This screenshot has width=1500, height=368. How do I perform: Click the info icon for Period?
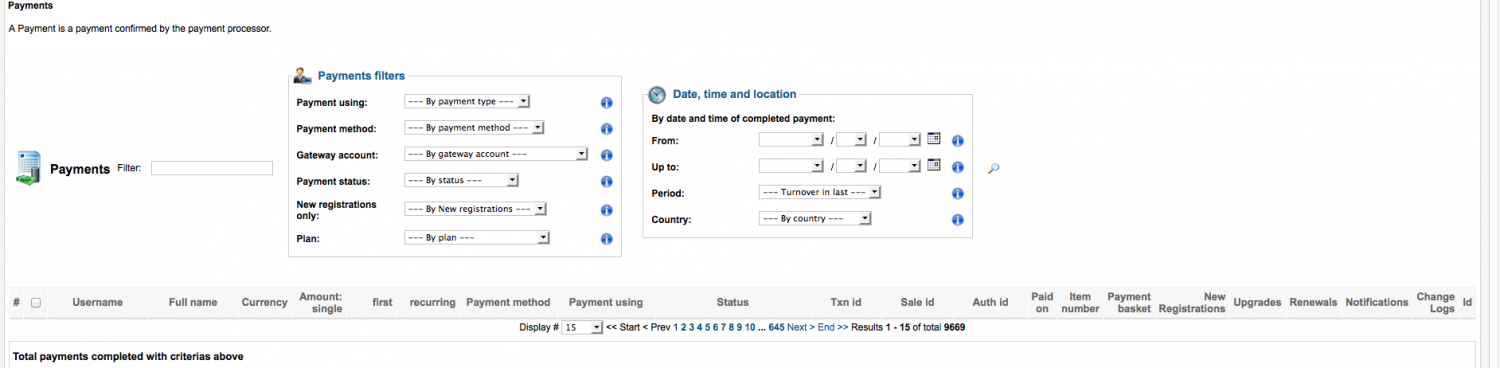click(x=957, y=194)
